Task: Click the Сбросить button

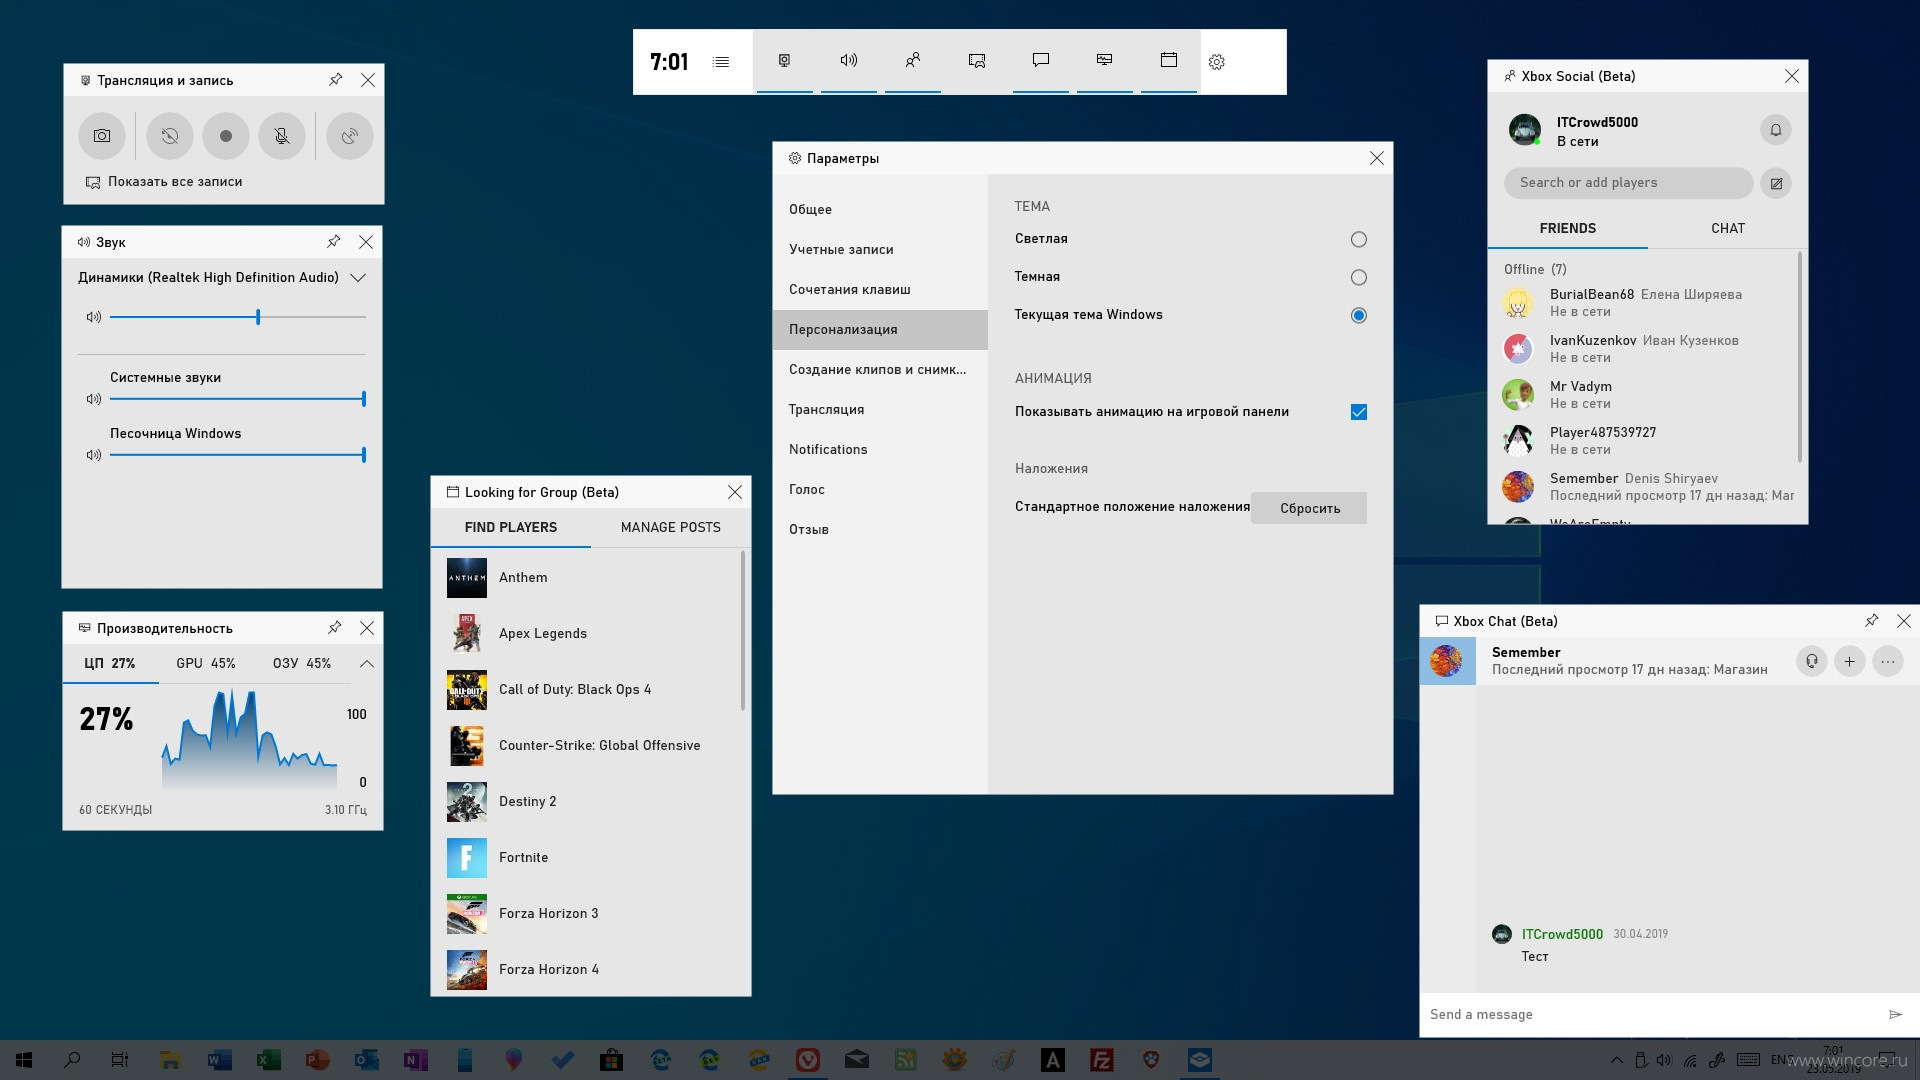Action: coord(1309,508)
